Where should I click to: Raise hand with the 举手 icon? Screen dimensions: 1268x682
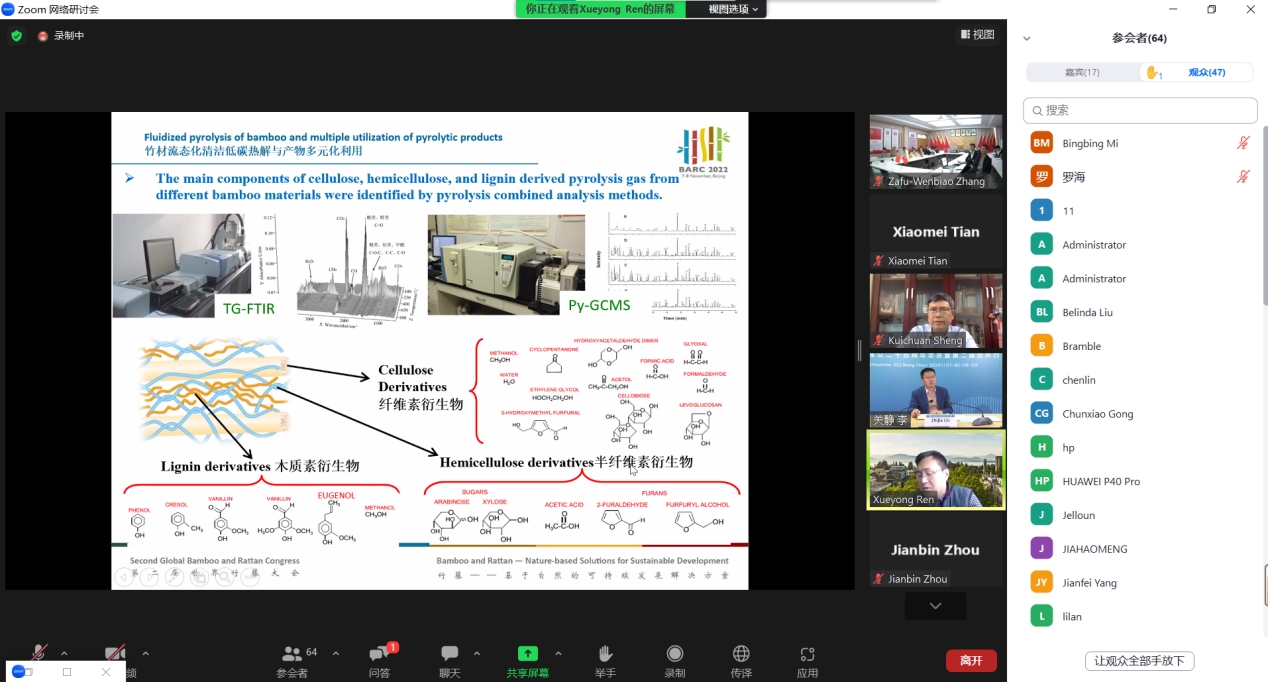[605, 653]
